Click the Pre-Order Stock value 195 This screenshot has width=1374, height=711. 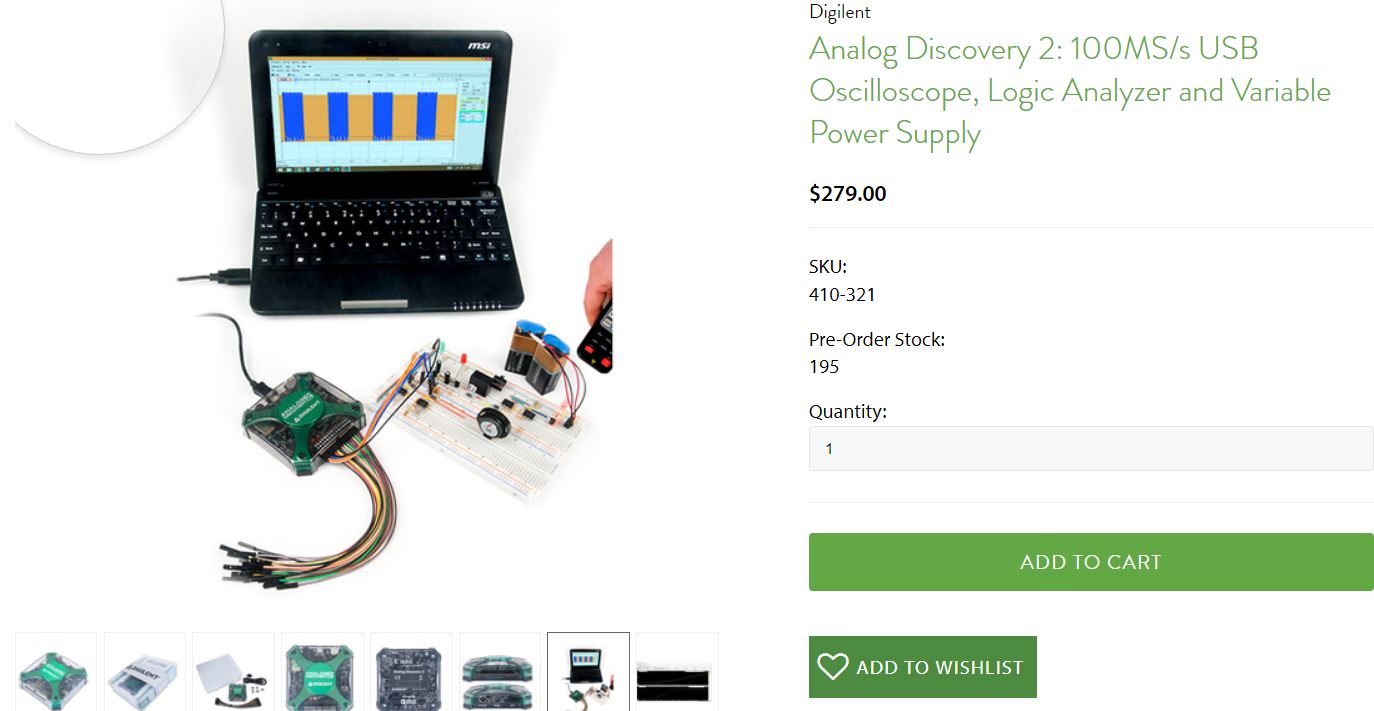coord(824,367)
